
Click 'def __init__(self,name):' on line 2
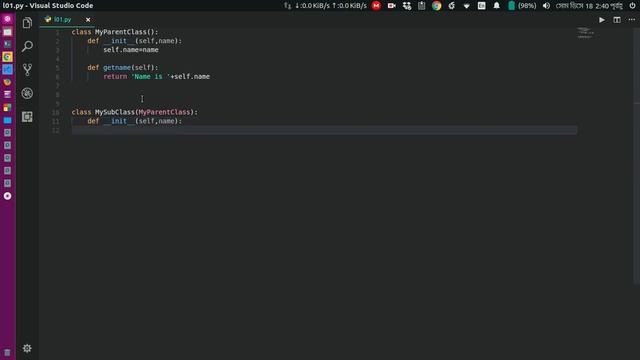pos(134,41)
